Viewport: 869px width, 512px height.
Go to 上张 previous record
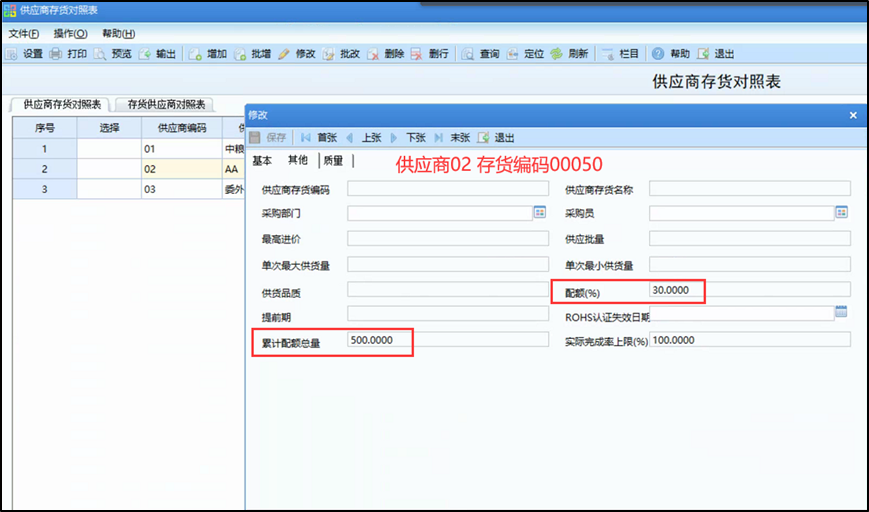click(364, 137)
